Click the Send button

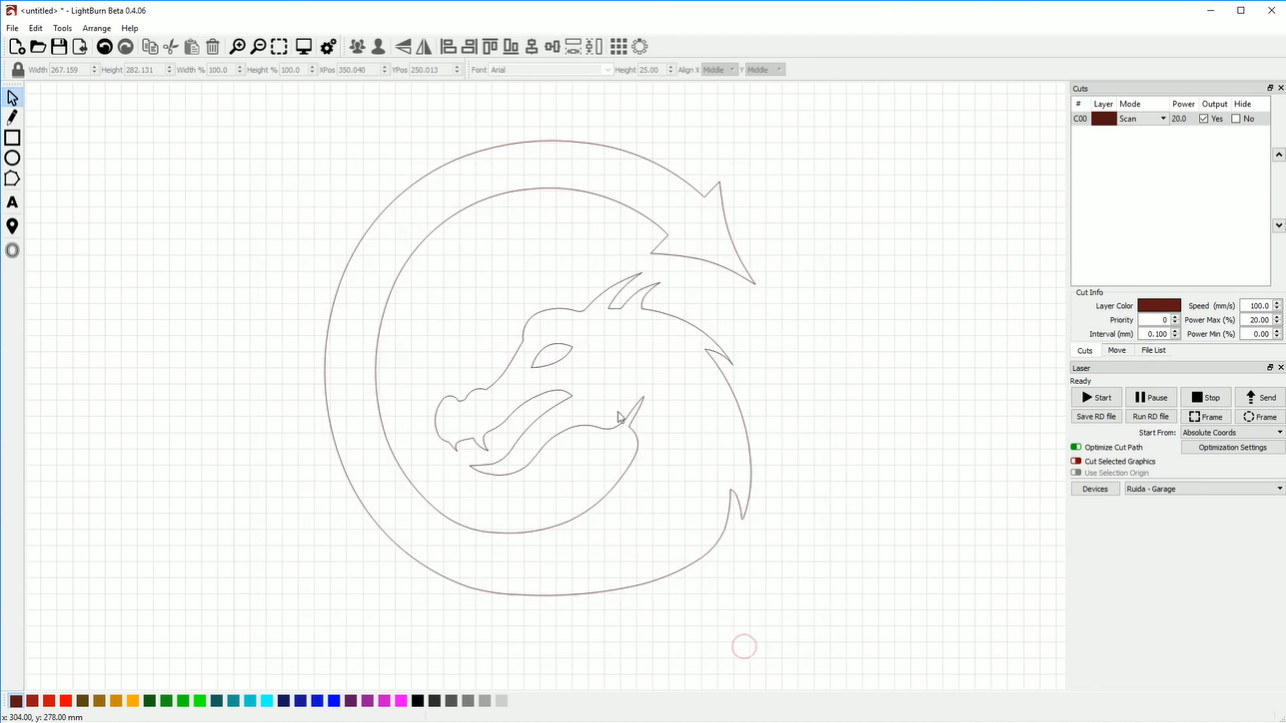(x=1260, y=397)
